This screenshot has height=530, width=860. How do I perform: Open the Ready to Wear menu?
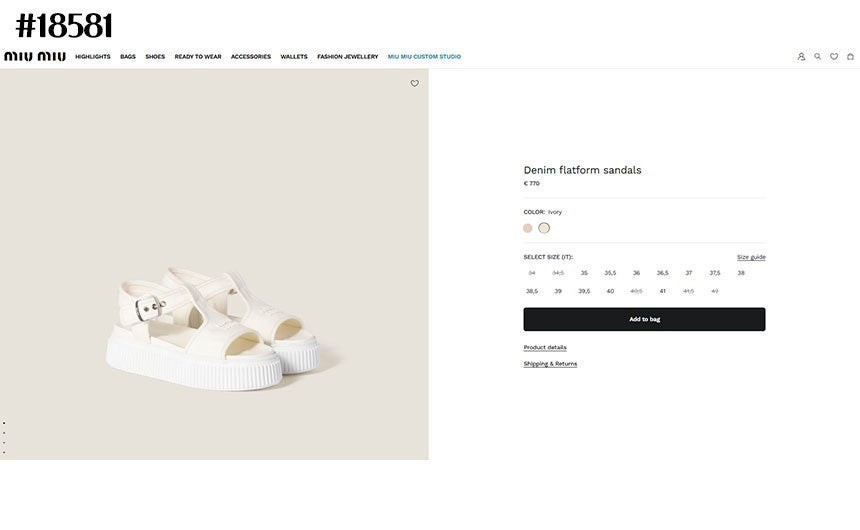pos(198,57)
